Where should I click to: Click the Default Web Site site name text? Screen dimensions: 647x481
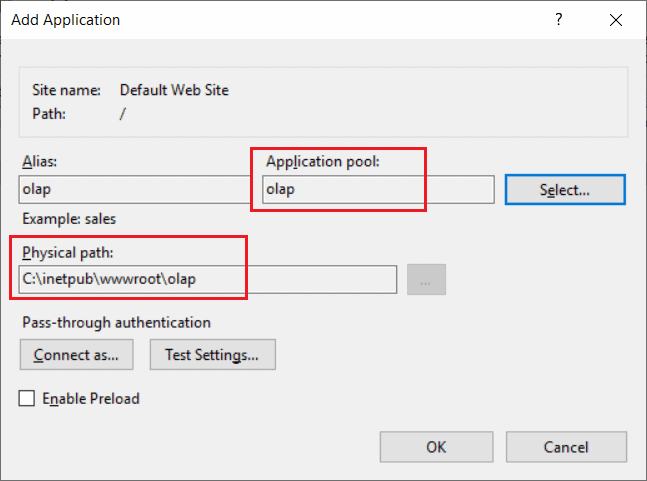[x=174, y=90]
